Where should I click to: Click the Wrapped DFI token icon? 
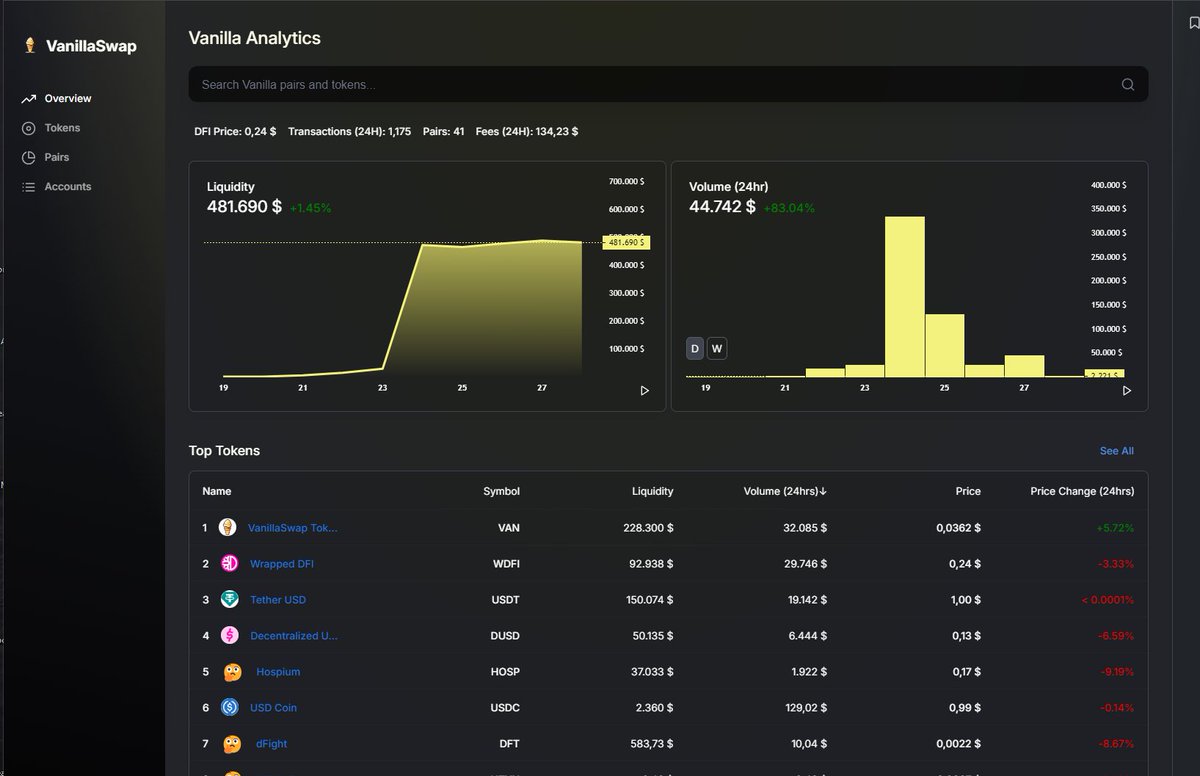pos(229,564)
